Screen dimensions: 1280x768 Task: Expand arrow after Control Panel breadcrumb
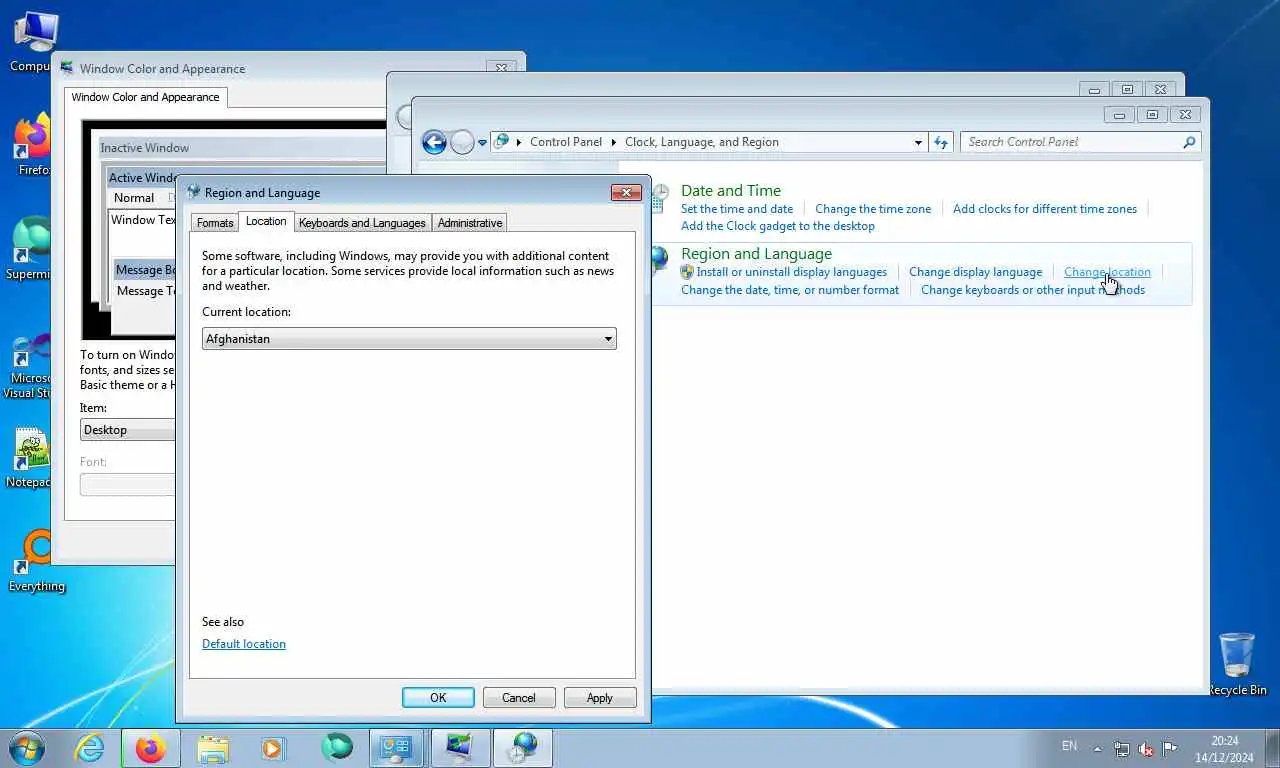click(614, 142)
